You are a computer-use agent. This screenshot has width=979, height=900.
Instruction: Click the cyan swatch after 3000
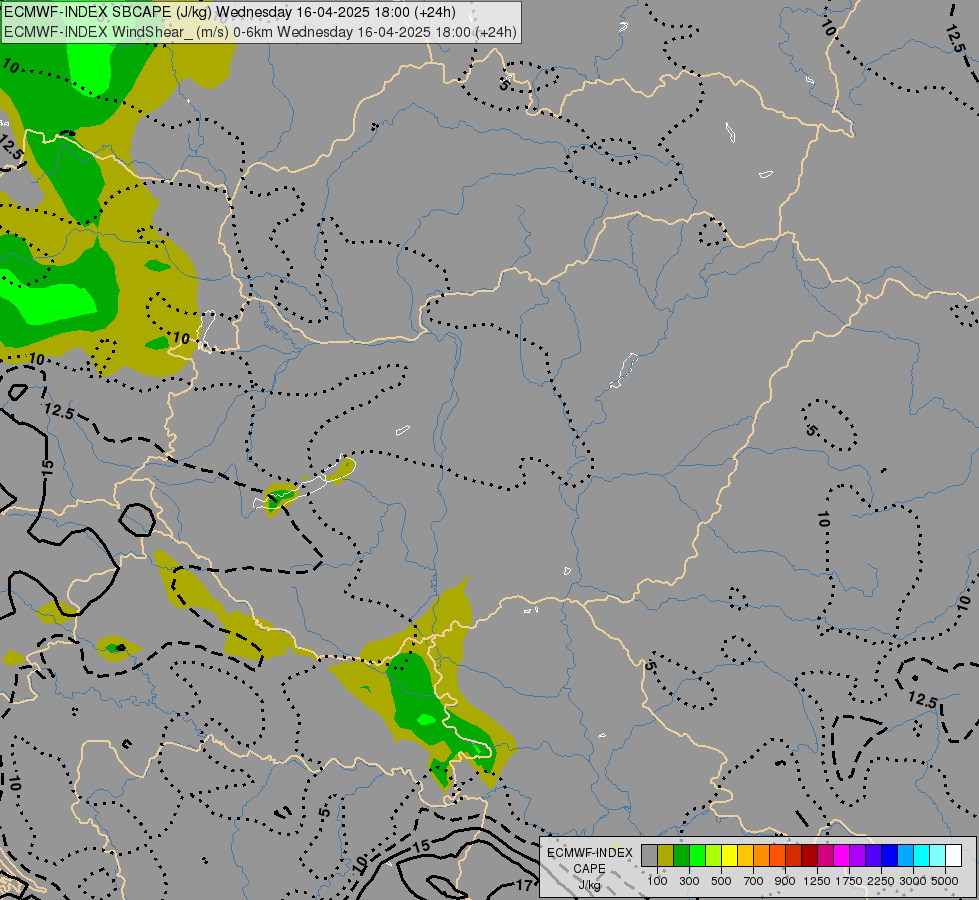(922, 856)
